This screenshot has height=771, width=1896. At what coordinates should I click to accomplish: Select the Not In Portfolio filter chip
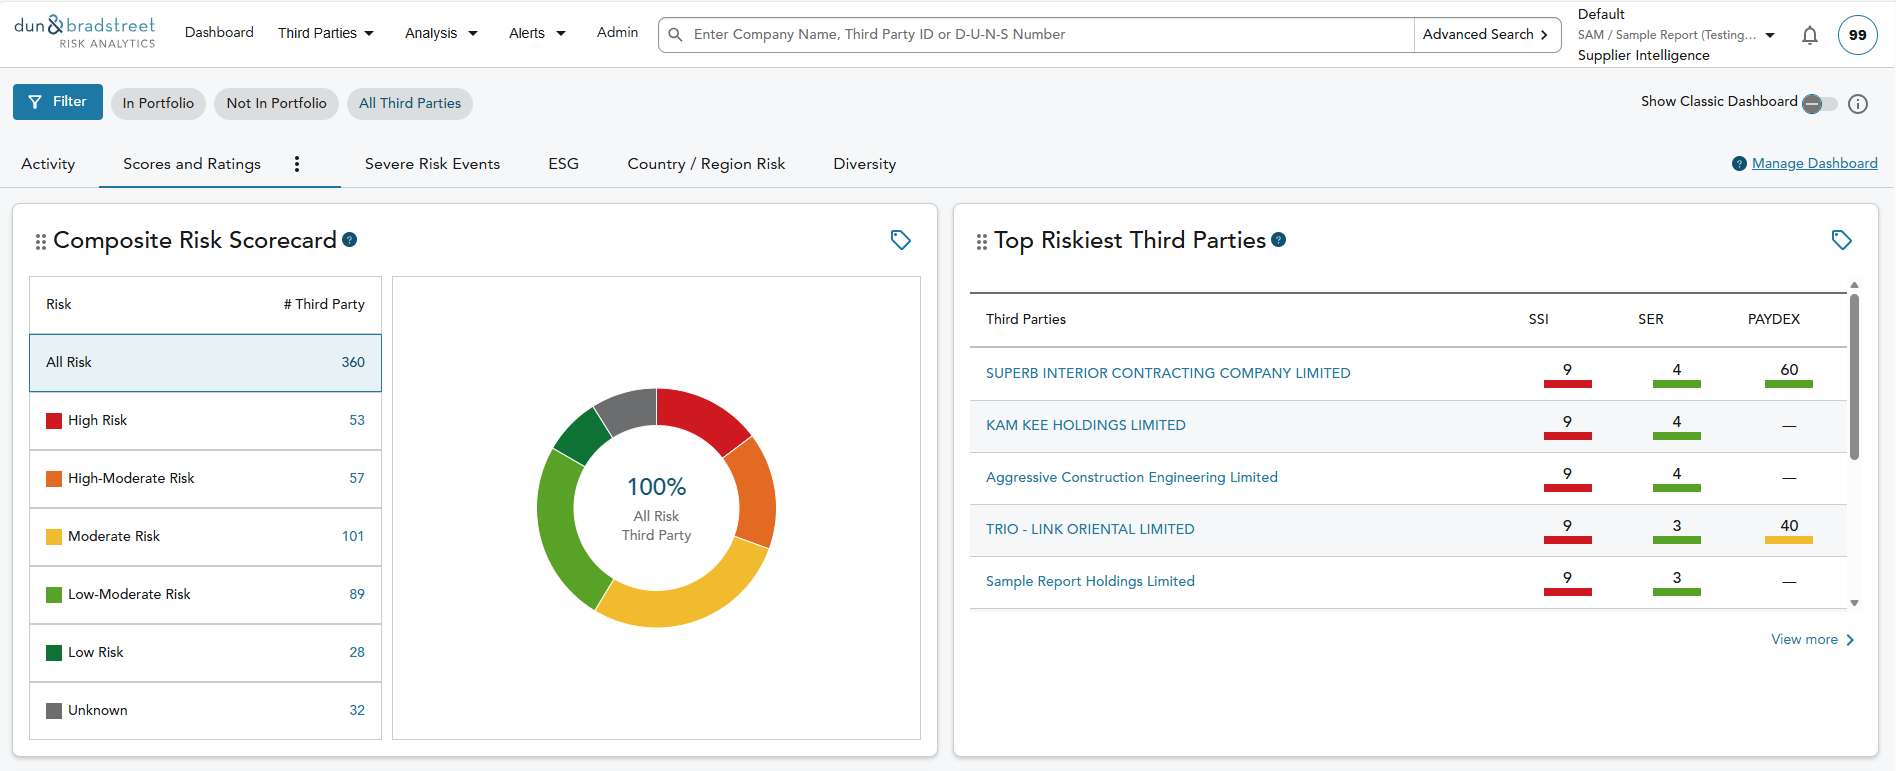coord(276,104)
